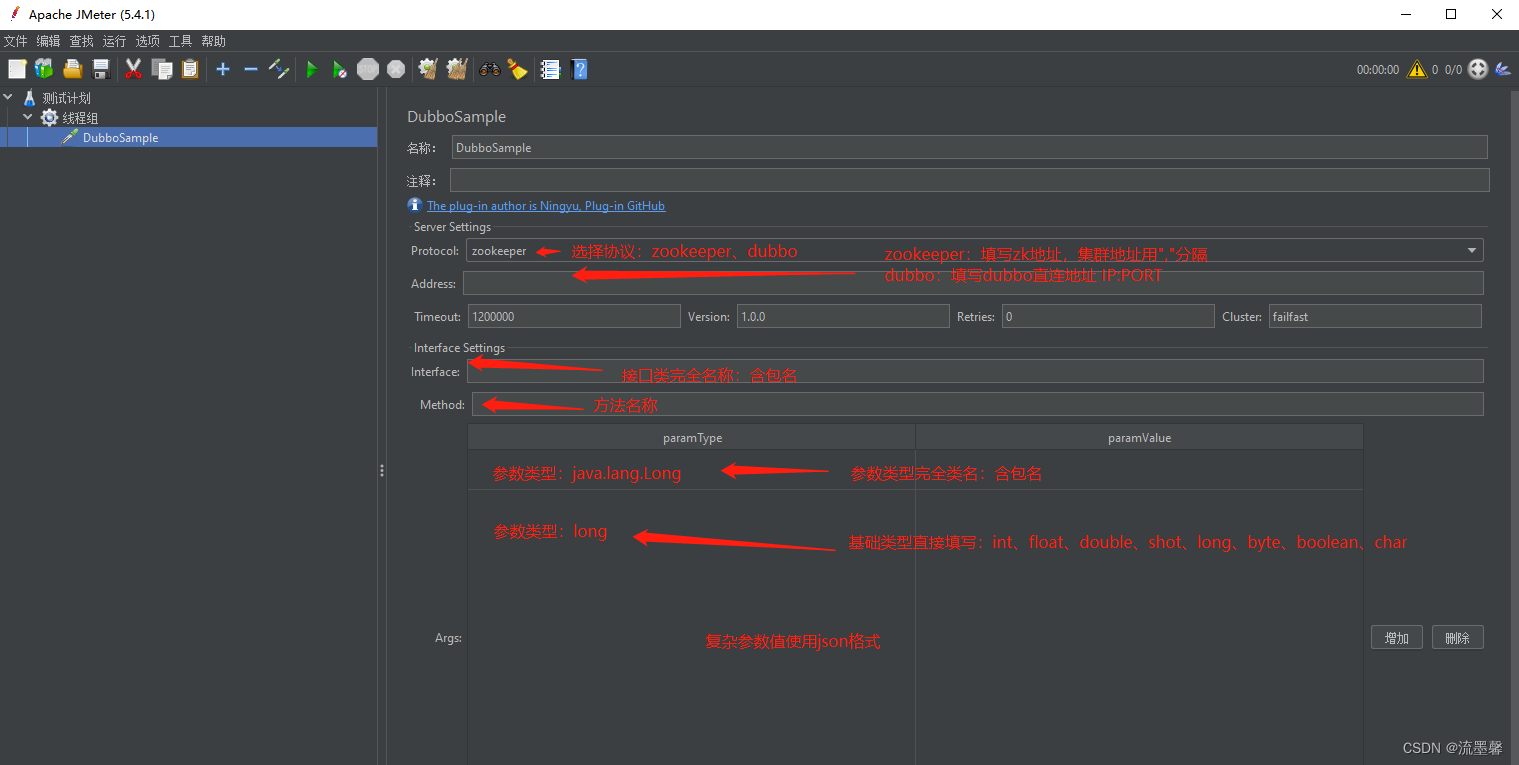Focus the Interface input field

pyautogui.click(x=975, y=371)
